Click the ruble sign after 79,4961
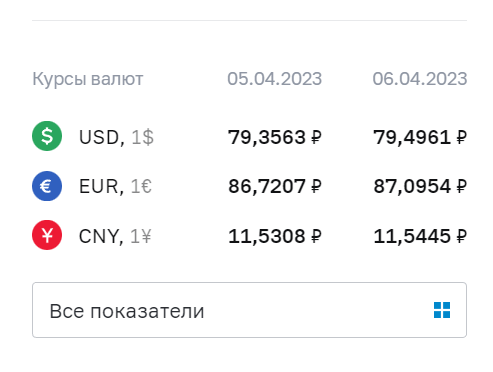The image size is (493, 372). click(461, 137)
